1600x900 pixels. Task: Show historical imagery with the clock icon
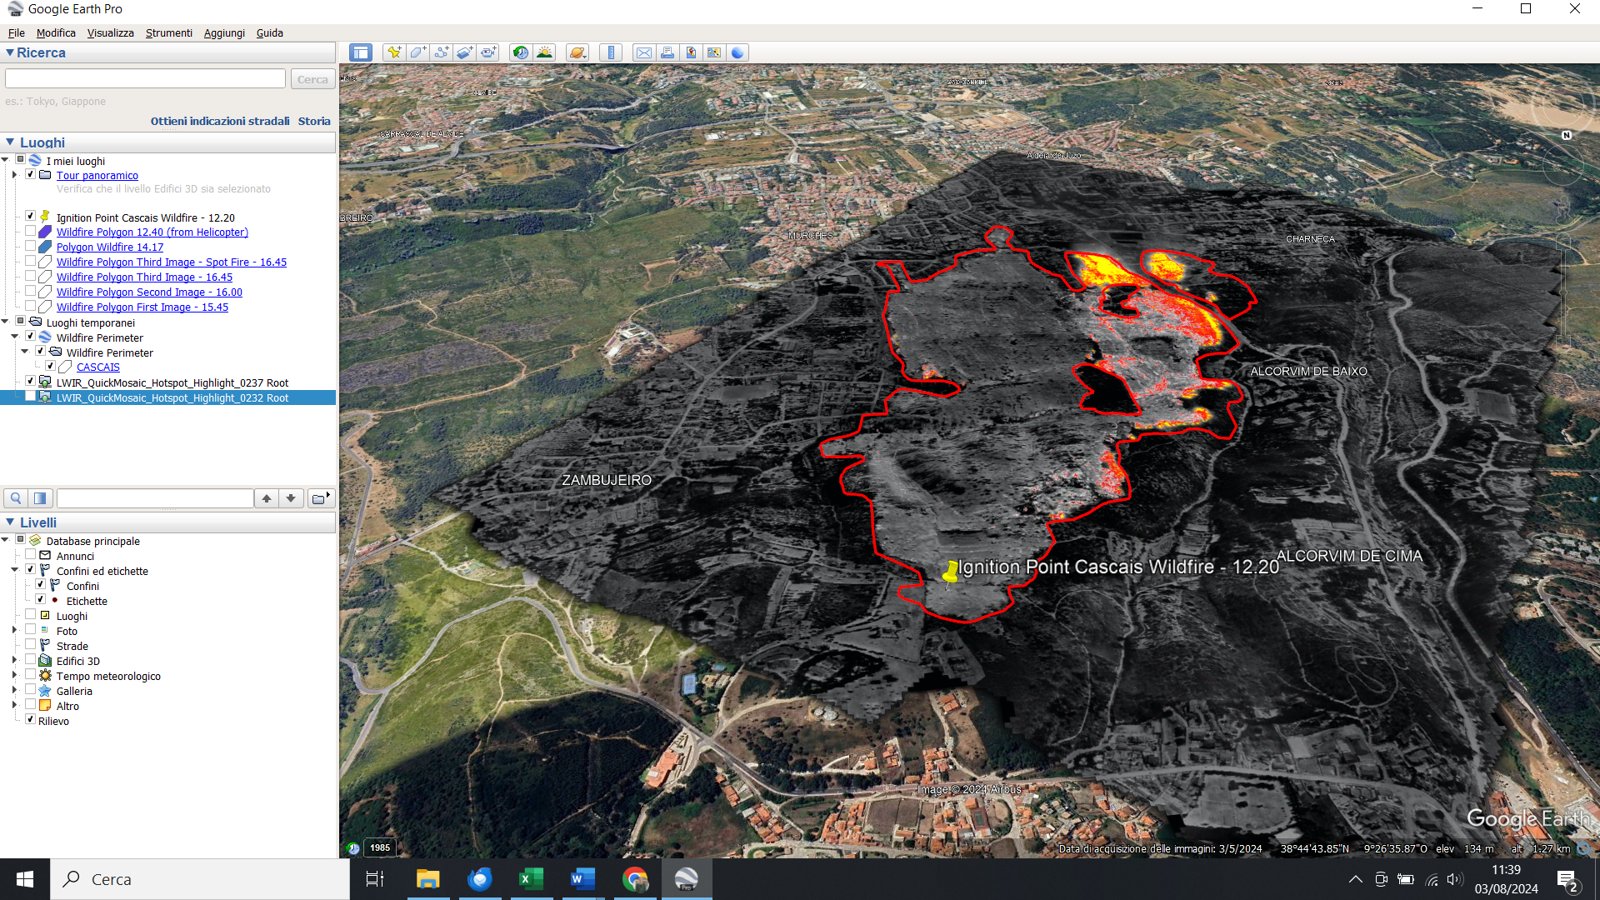(521, 53)
